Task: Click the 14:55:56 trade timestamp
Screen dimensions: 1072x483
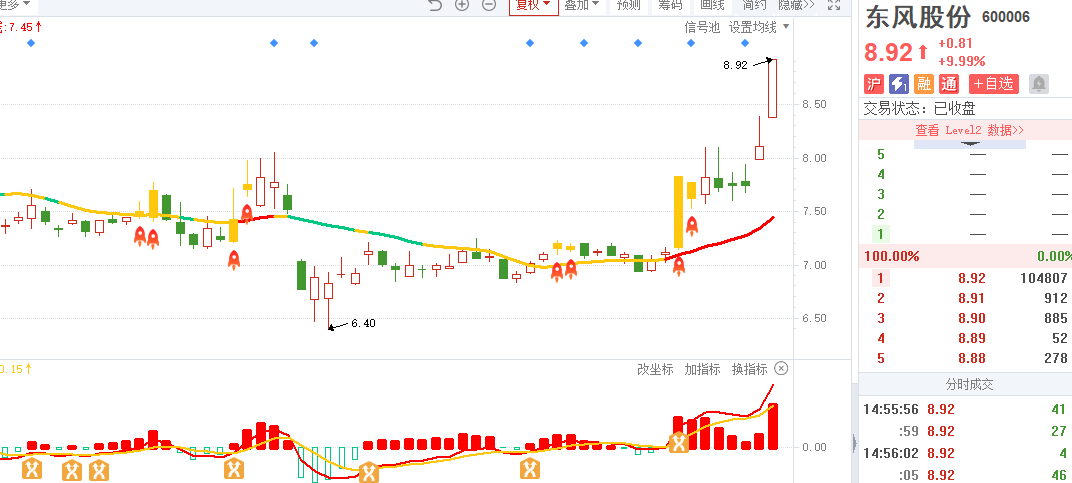Action: 890,410
